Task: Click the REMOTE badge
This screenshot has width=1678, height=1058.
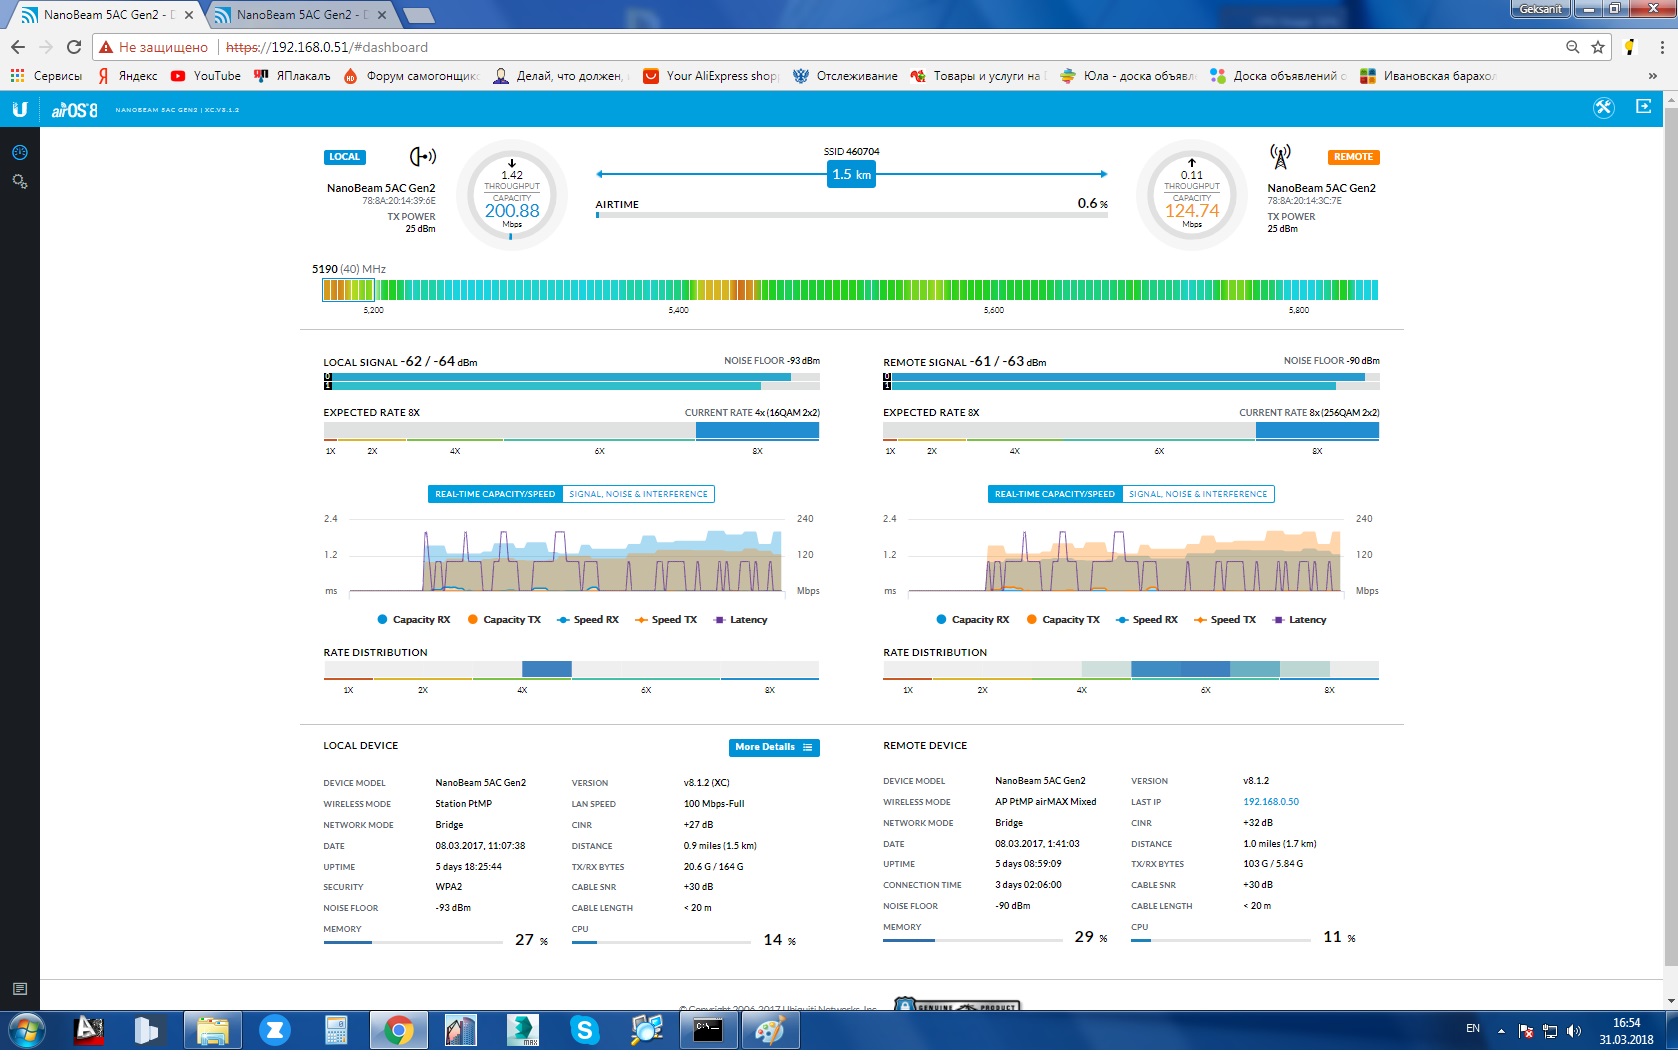Action: pyautogui.click(x=1353, y=157)
